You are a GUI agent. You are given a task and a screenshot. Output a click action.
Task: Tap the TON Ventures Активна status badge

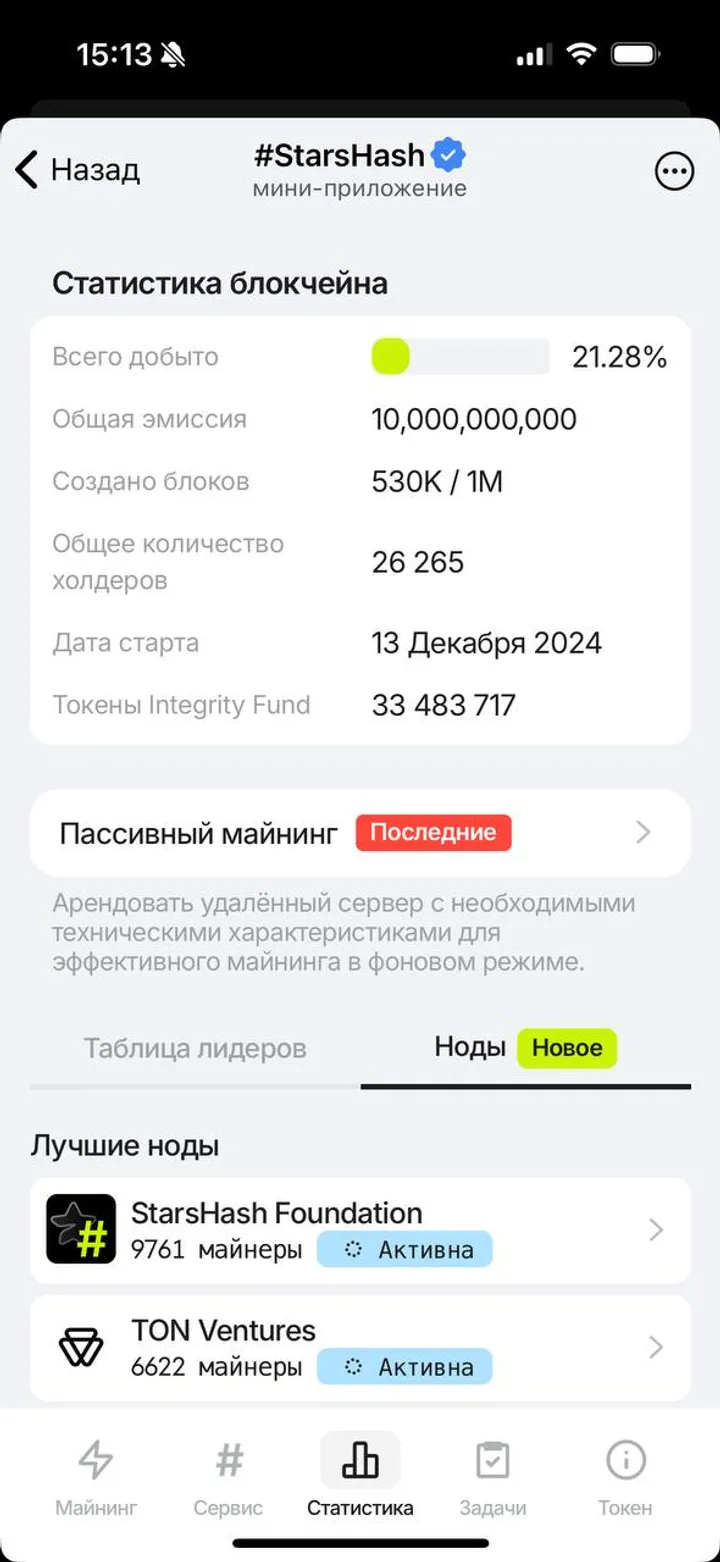(405, 1366)
